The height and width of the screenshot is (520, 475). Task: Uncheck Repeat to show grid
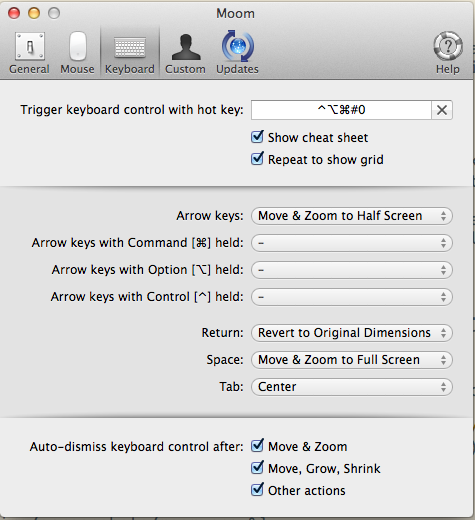[x=257, y=159]
